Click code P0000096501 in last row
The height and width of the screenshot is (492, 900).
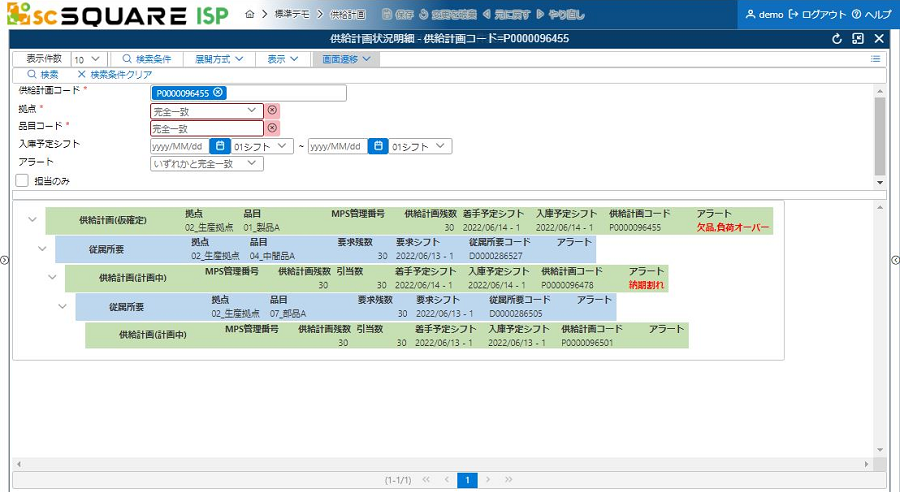click(x=587, y=343)
